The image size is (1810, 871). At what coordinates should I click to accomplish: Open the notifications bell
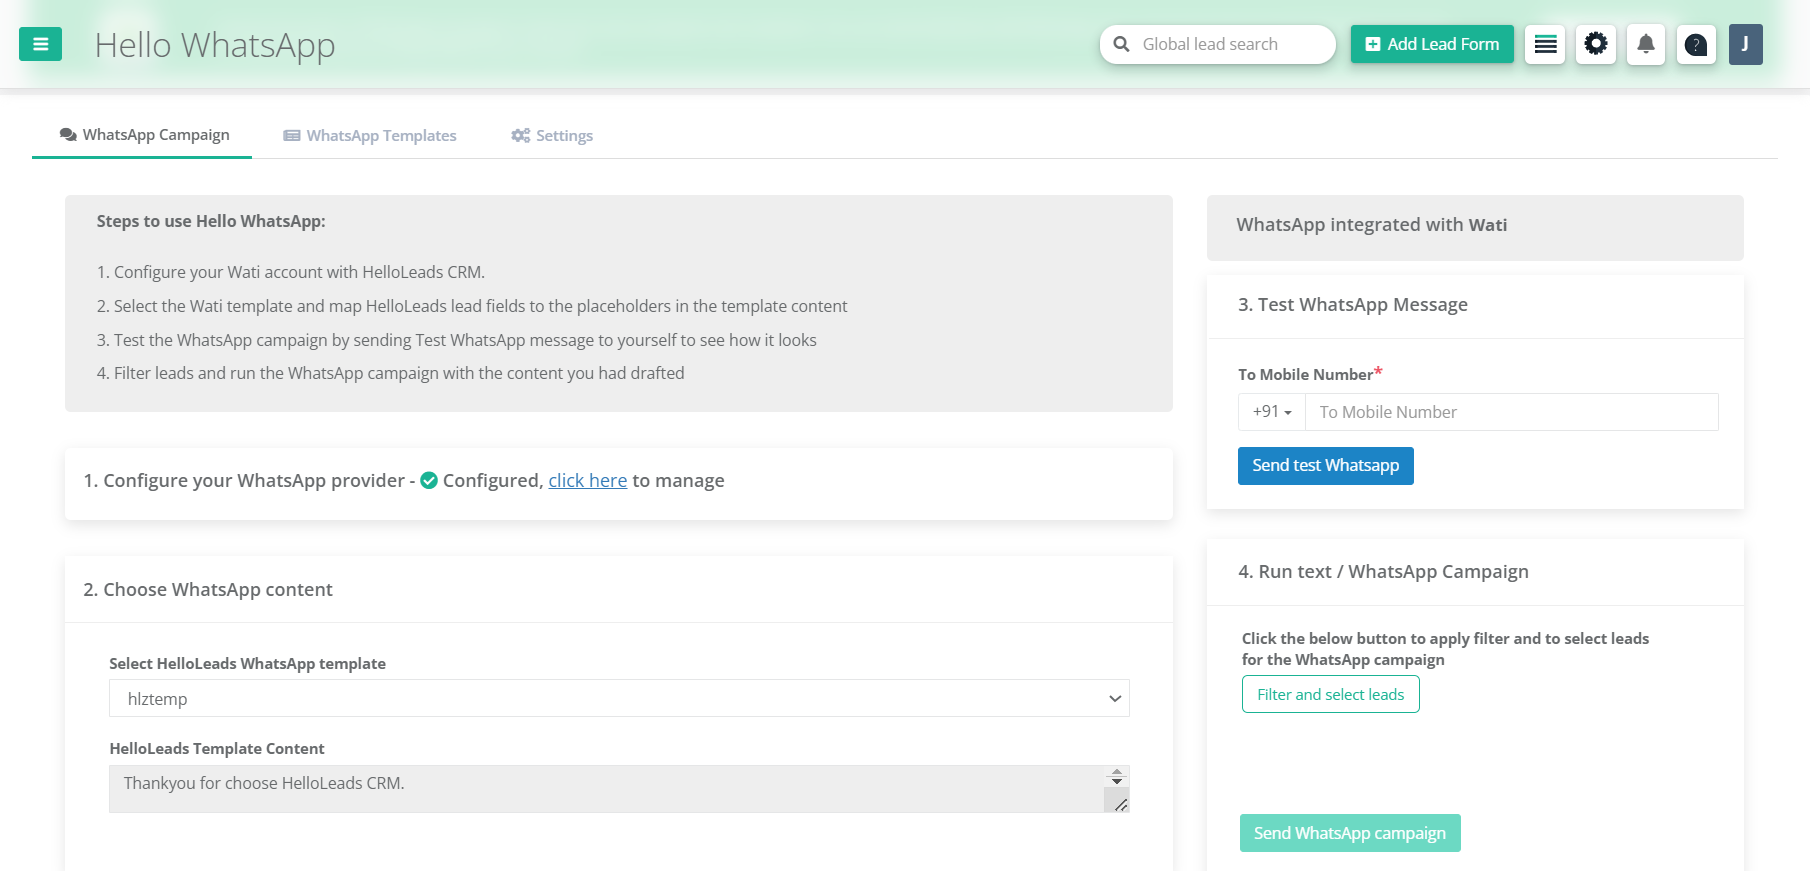tap(1646, 44)
